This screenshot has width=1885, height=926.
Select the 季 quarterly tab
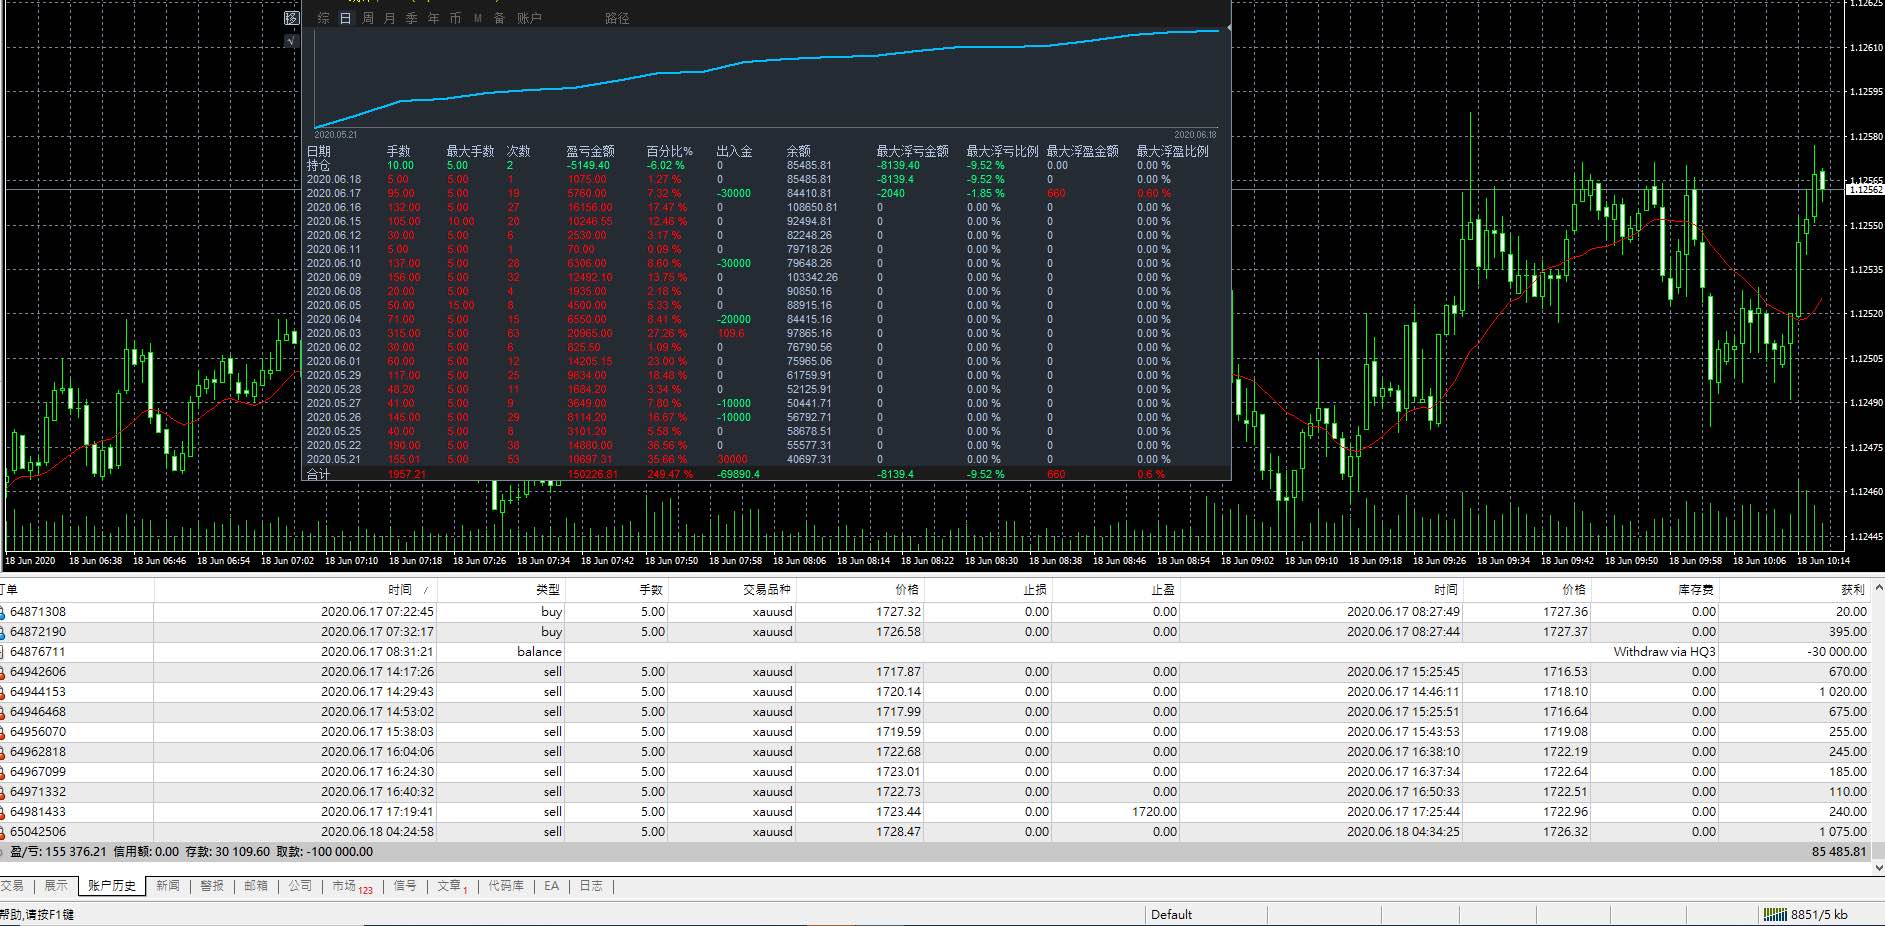pyautogui.click(x=411, y=18)
